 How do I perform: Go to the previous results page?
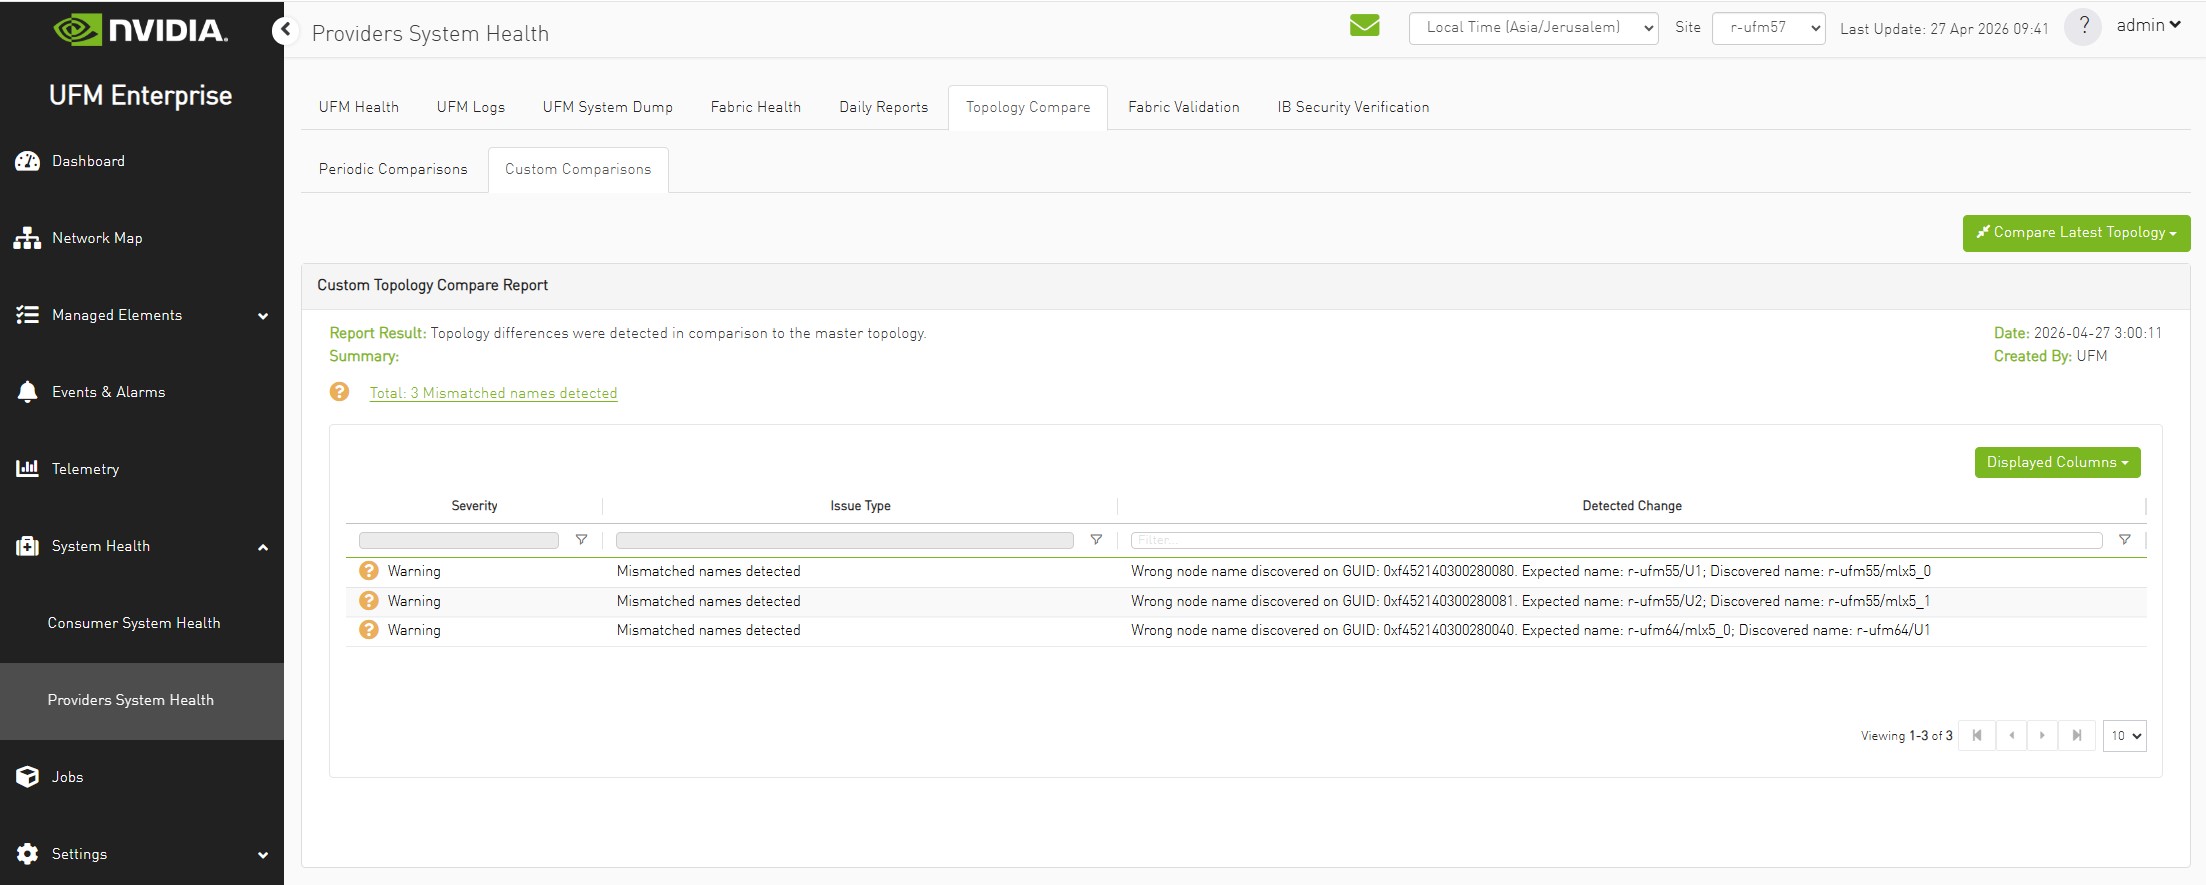[2011, 736]
